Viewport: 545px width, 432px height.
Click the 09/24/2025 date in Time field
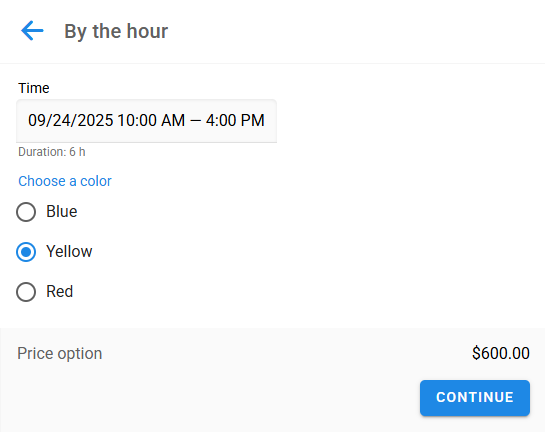click(x=71, y=121)
